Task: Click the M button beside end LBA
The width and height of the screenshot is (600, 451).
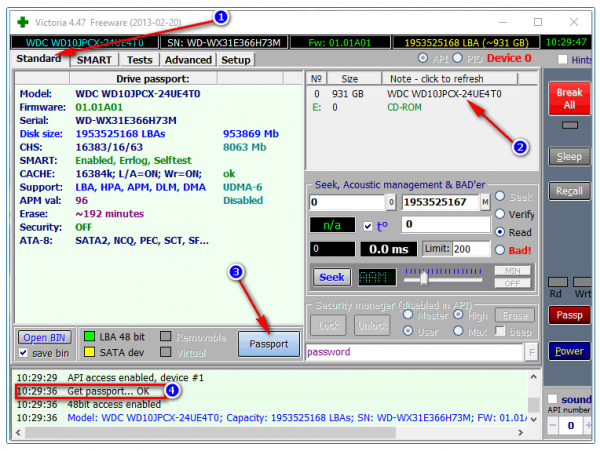Action: (485, 202)
